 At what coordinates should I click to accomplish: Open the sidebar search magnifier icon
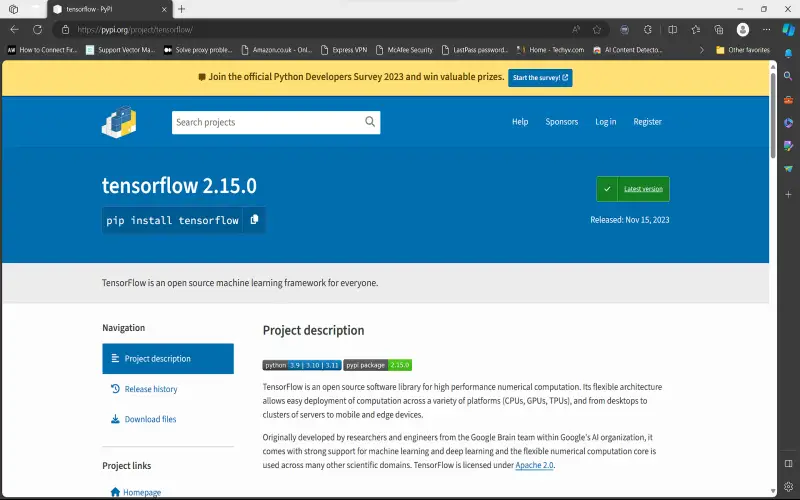click(x=788, y=76)
